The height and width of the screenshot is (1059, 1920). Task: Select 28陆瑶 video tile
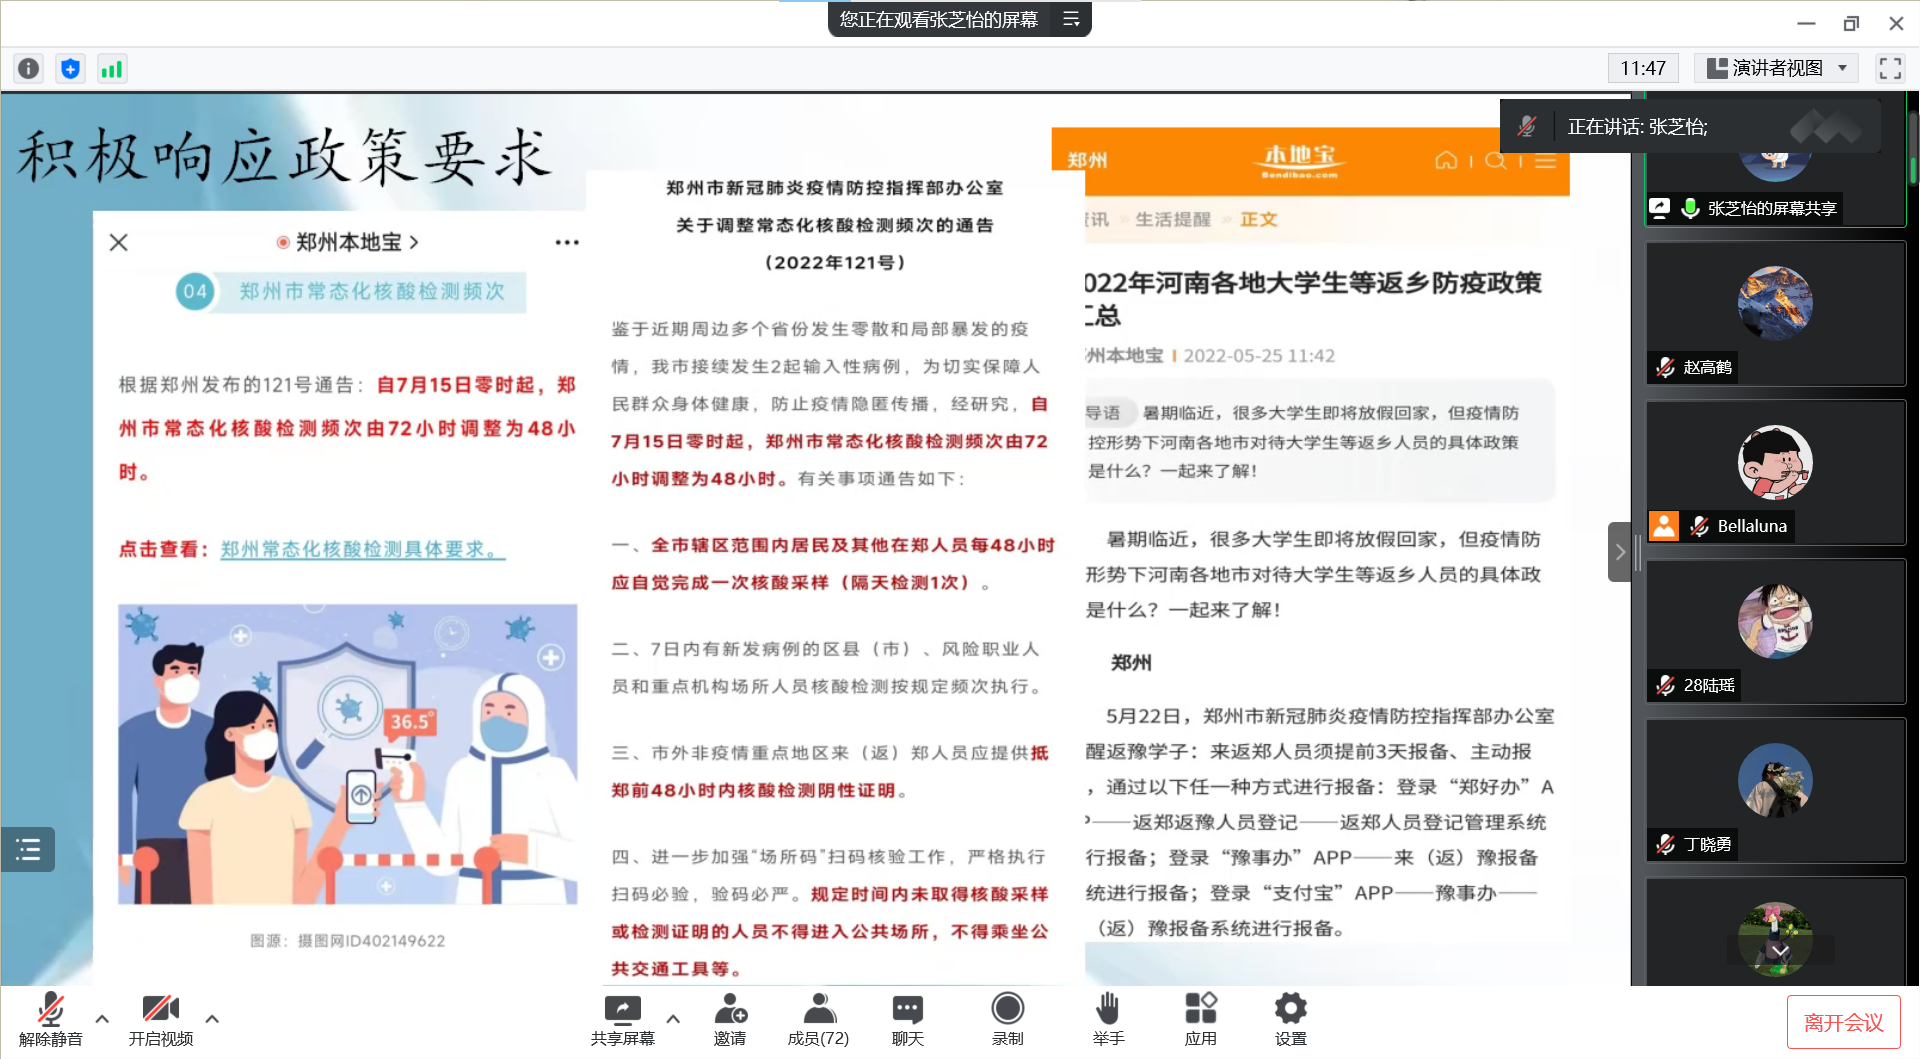point(1775,631)
